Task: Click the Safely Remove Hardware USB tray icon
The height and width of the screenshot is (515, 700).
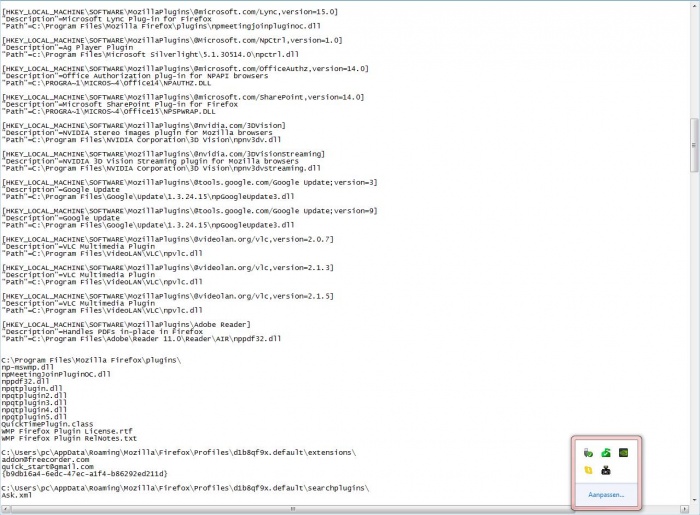Action: [588, 453]
